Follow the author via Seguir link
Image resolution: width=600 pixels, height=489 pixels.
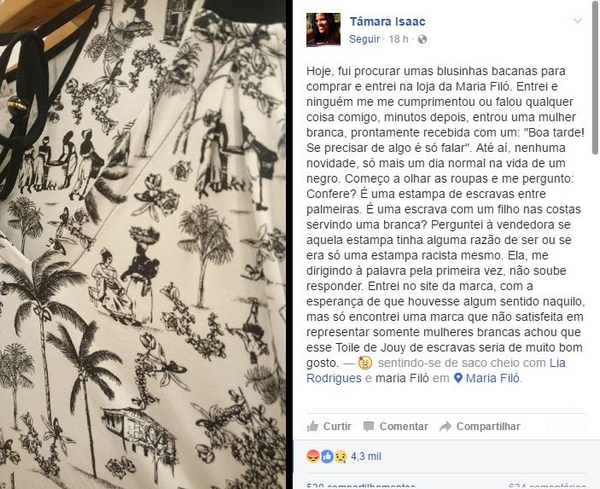364,39
